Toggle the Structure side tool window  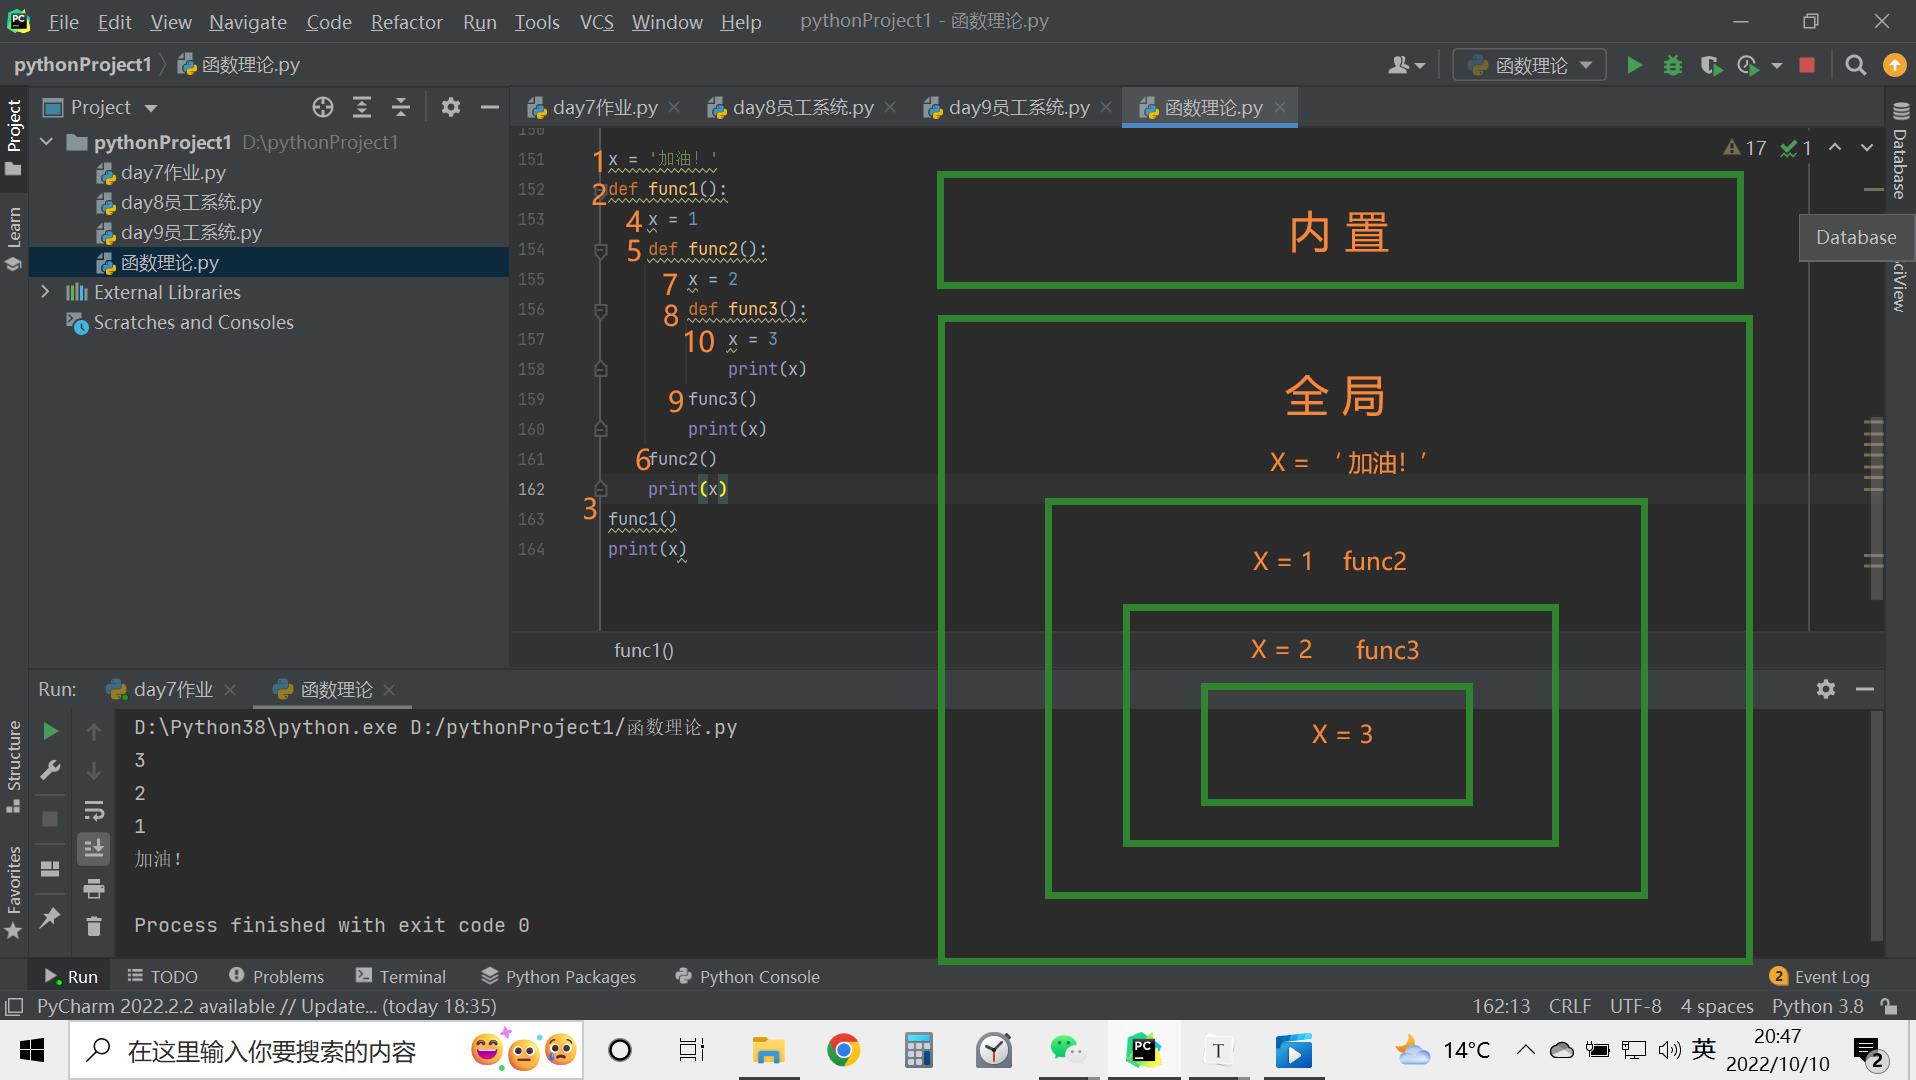coord(14,765)
